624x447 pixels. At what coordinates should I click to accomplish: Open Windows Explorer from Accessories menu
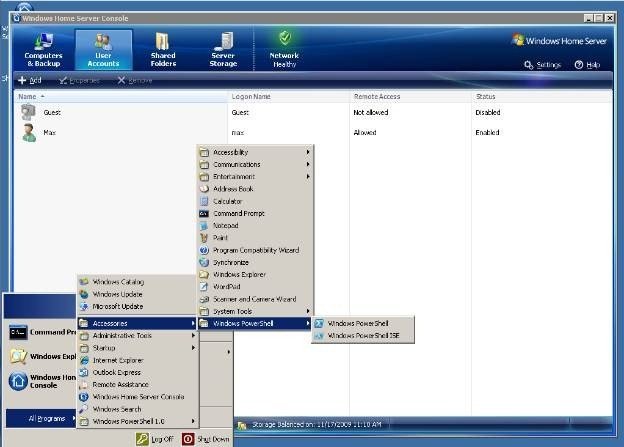tap(255, 274)
